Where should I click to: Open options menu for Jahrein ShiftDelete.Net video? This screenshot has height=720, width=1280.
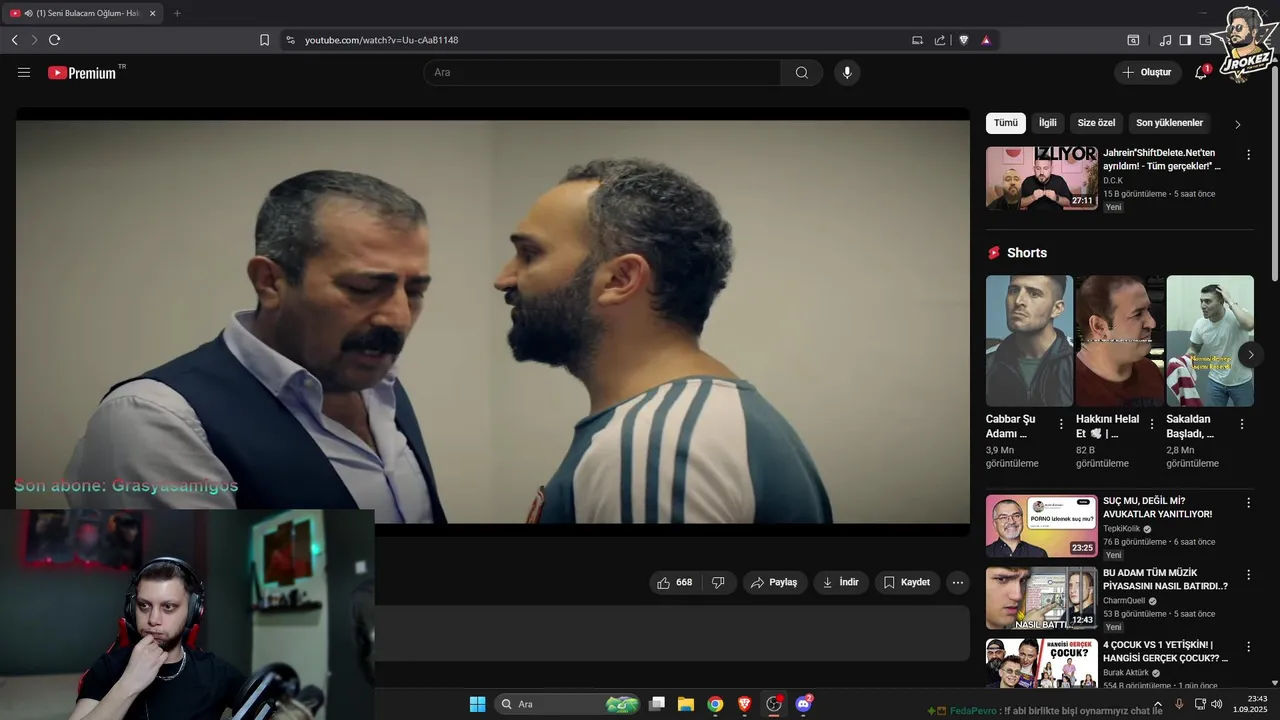tap(1248, 155)
